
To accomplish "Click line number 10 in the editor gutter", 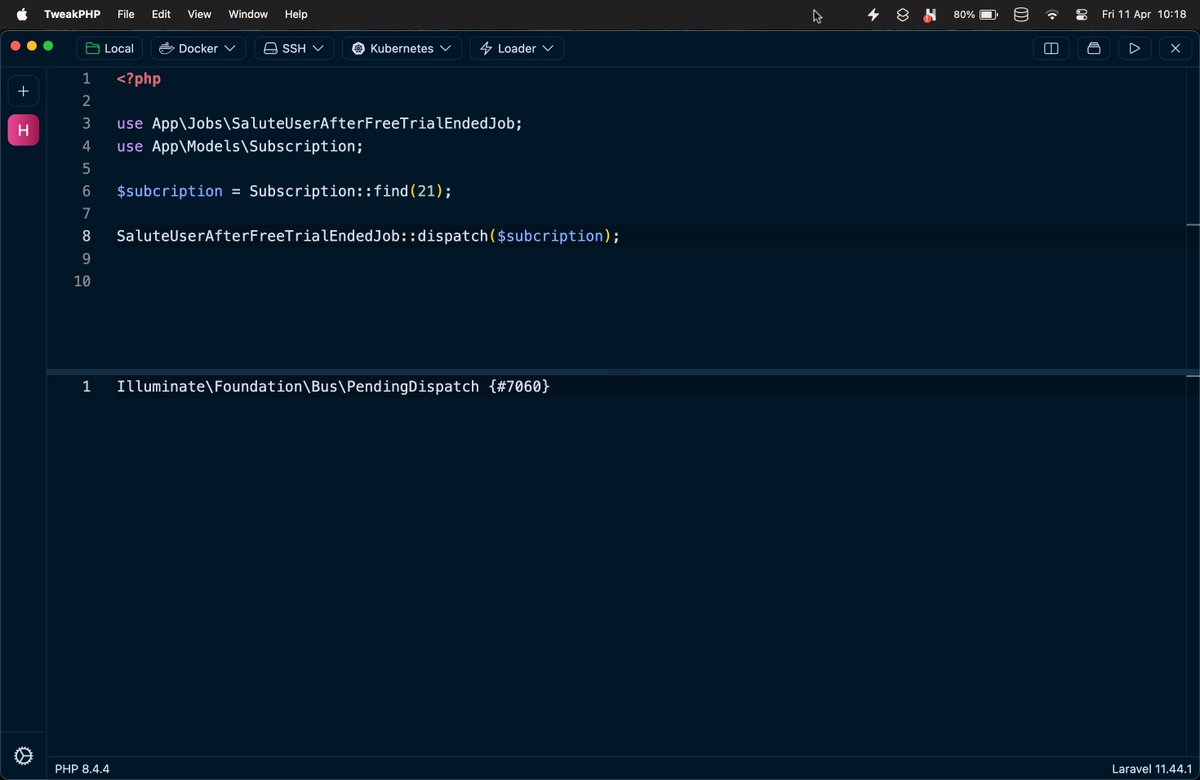I will tap(82, 281).
